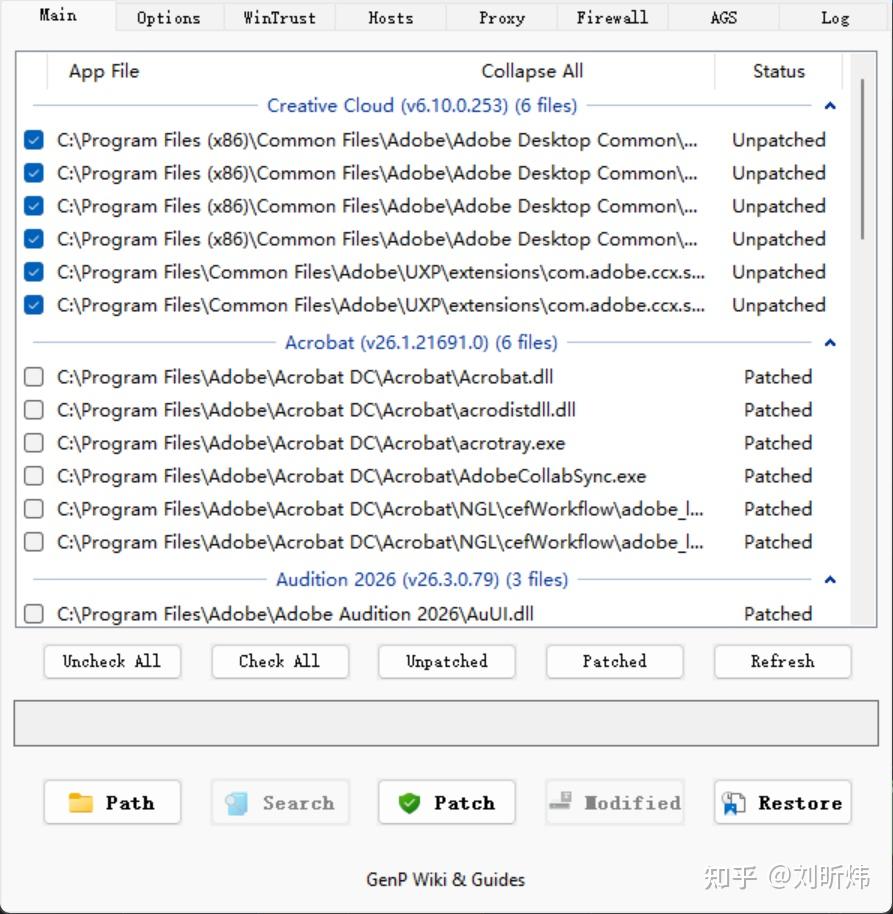The image size is (893, 914).
Task: Check the acrotray.exe checkbox
Action: coord(34,443)
